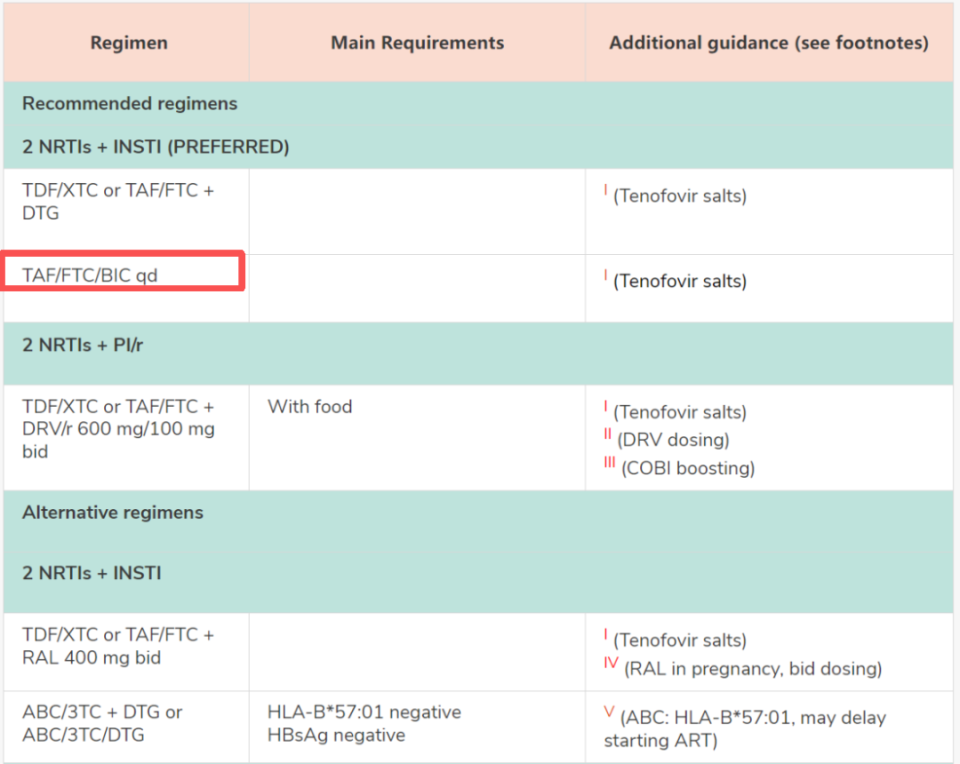Select the Additional guidance column header
The width and height of the screenshot is (960, 764).
pos(768,43)
